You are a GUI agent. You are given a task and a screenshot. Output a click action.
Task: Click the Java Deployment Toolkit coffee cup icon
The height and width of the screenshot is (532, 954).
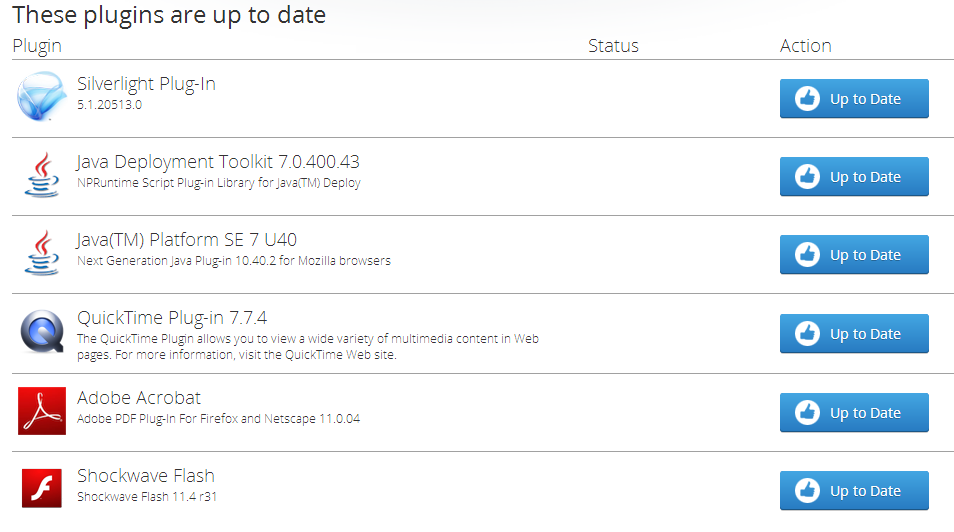[x=41, y=175]
